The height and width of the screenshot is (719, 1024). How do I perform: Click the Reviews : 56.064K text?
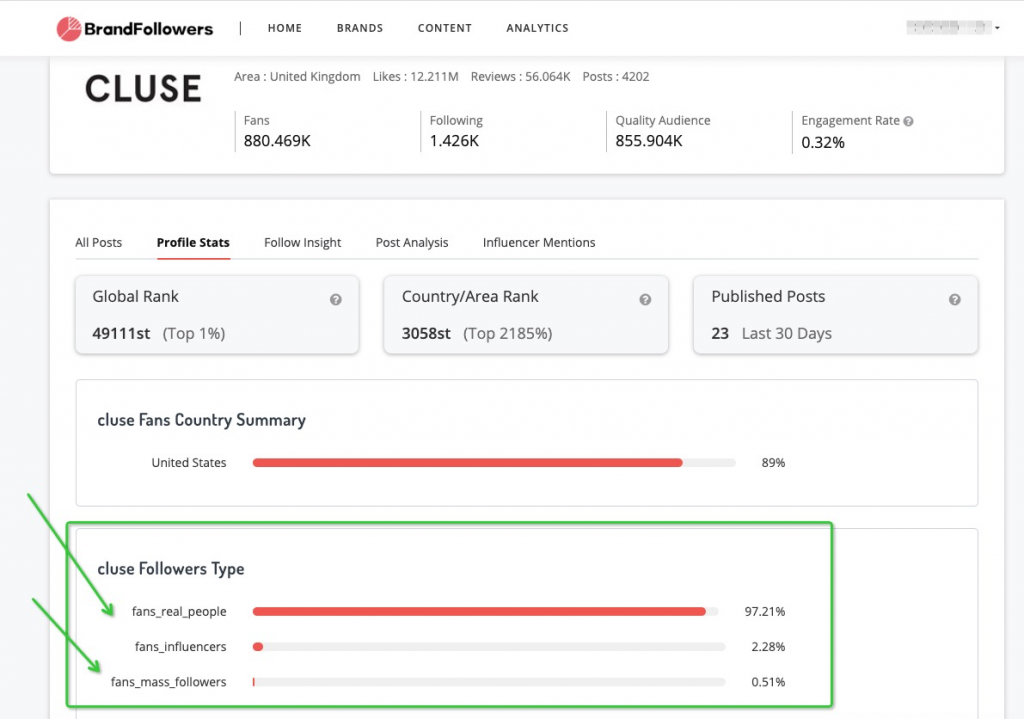click(520, 76)
